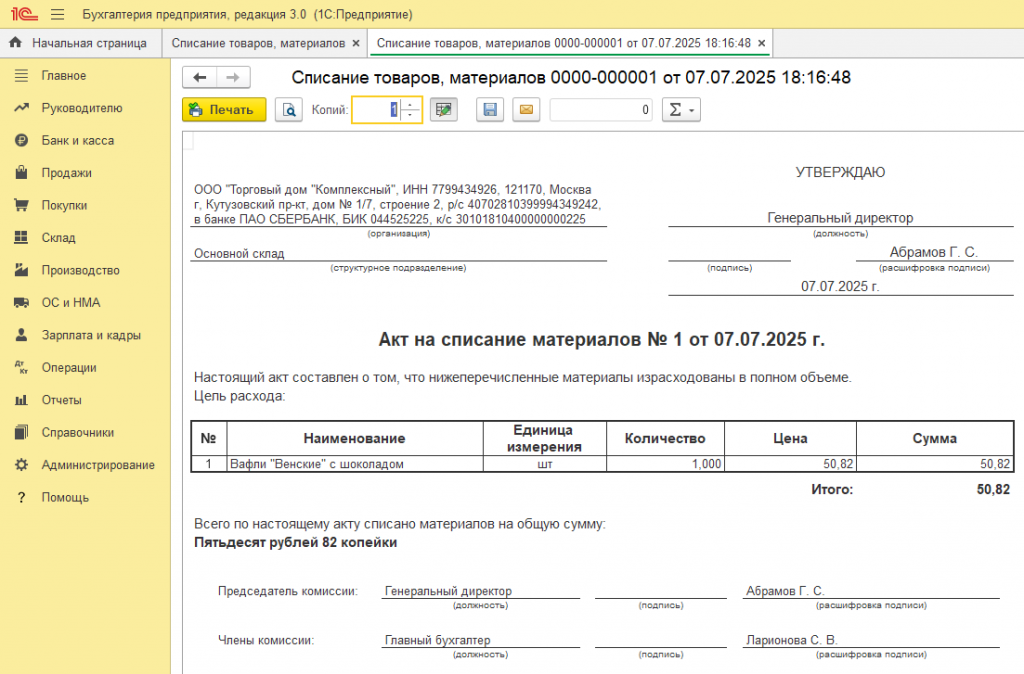The height and width of the screenshot is (674, 1024).
Task: Click the Председатель комиссии: label
Action: pyautogui.click(x=288, y=591)
